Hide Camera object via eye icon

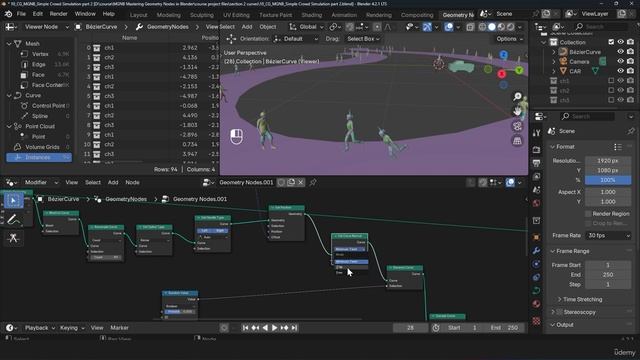tap(620, 62)
